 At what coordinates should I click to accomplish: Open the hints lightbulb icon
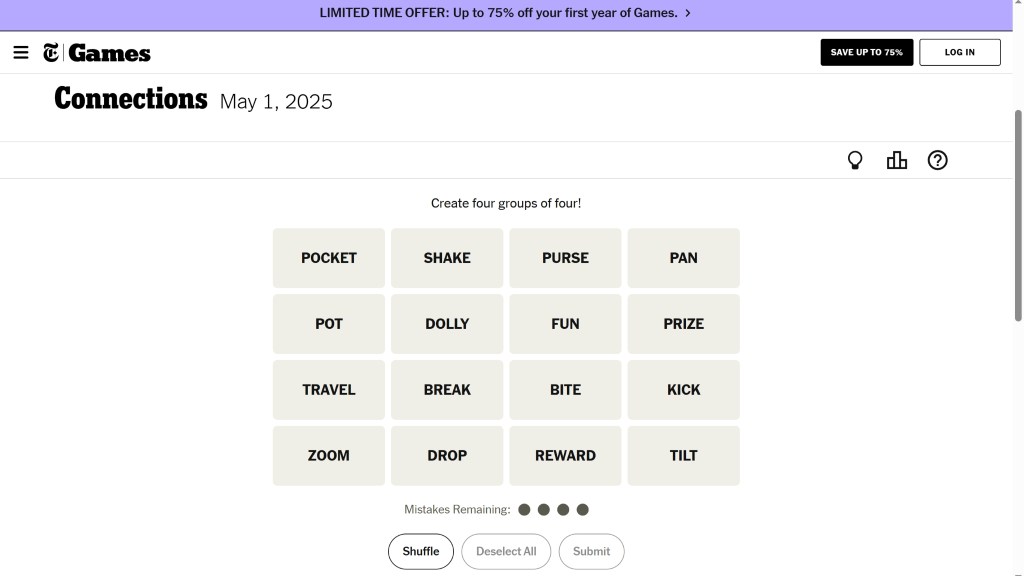(x=855, y=160)
